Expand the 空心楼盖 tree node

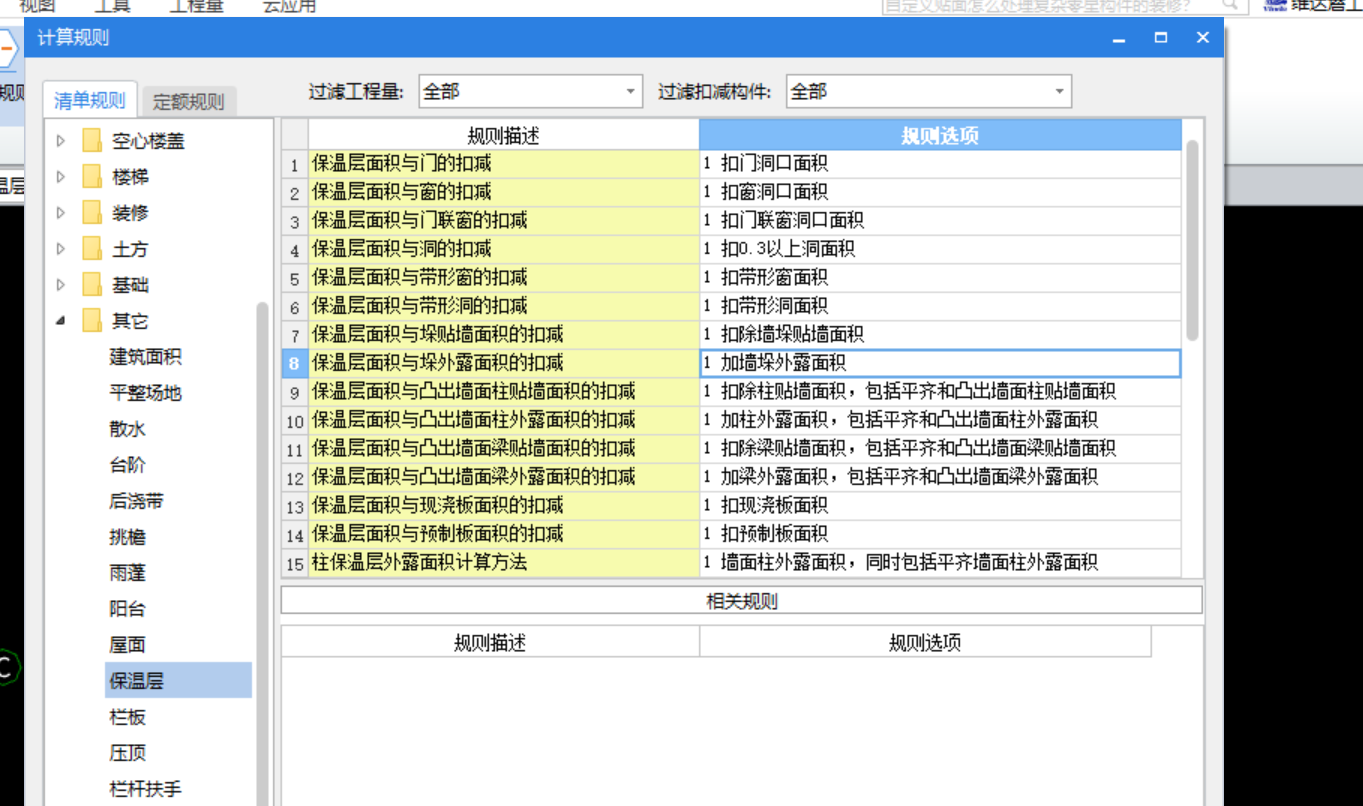(60, 141)
